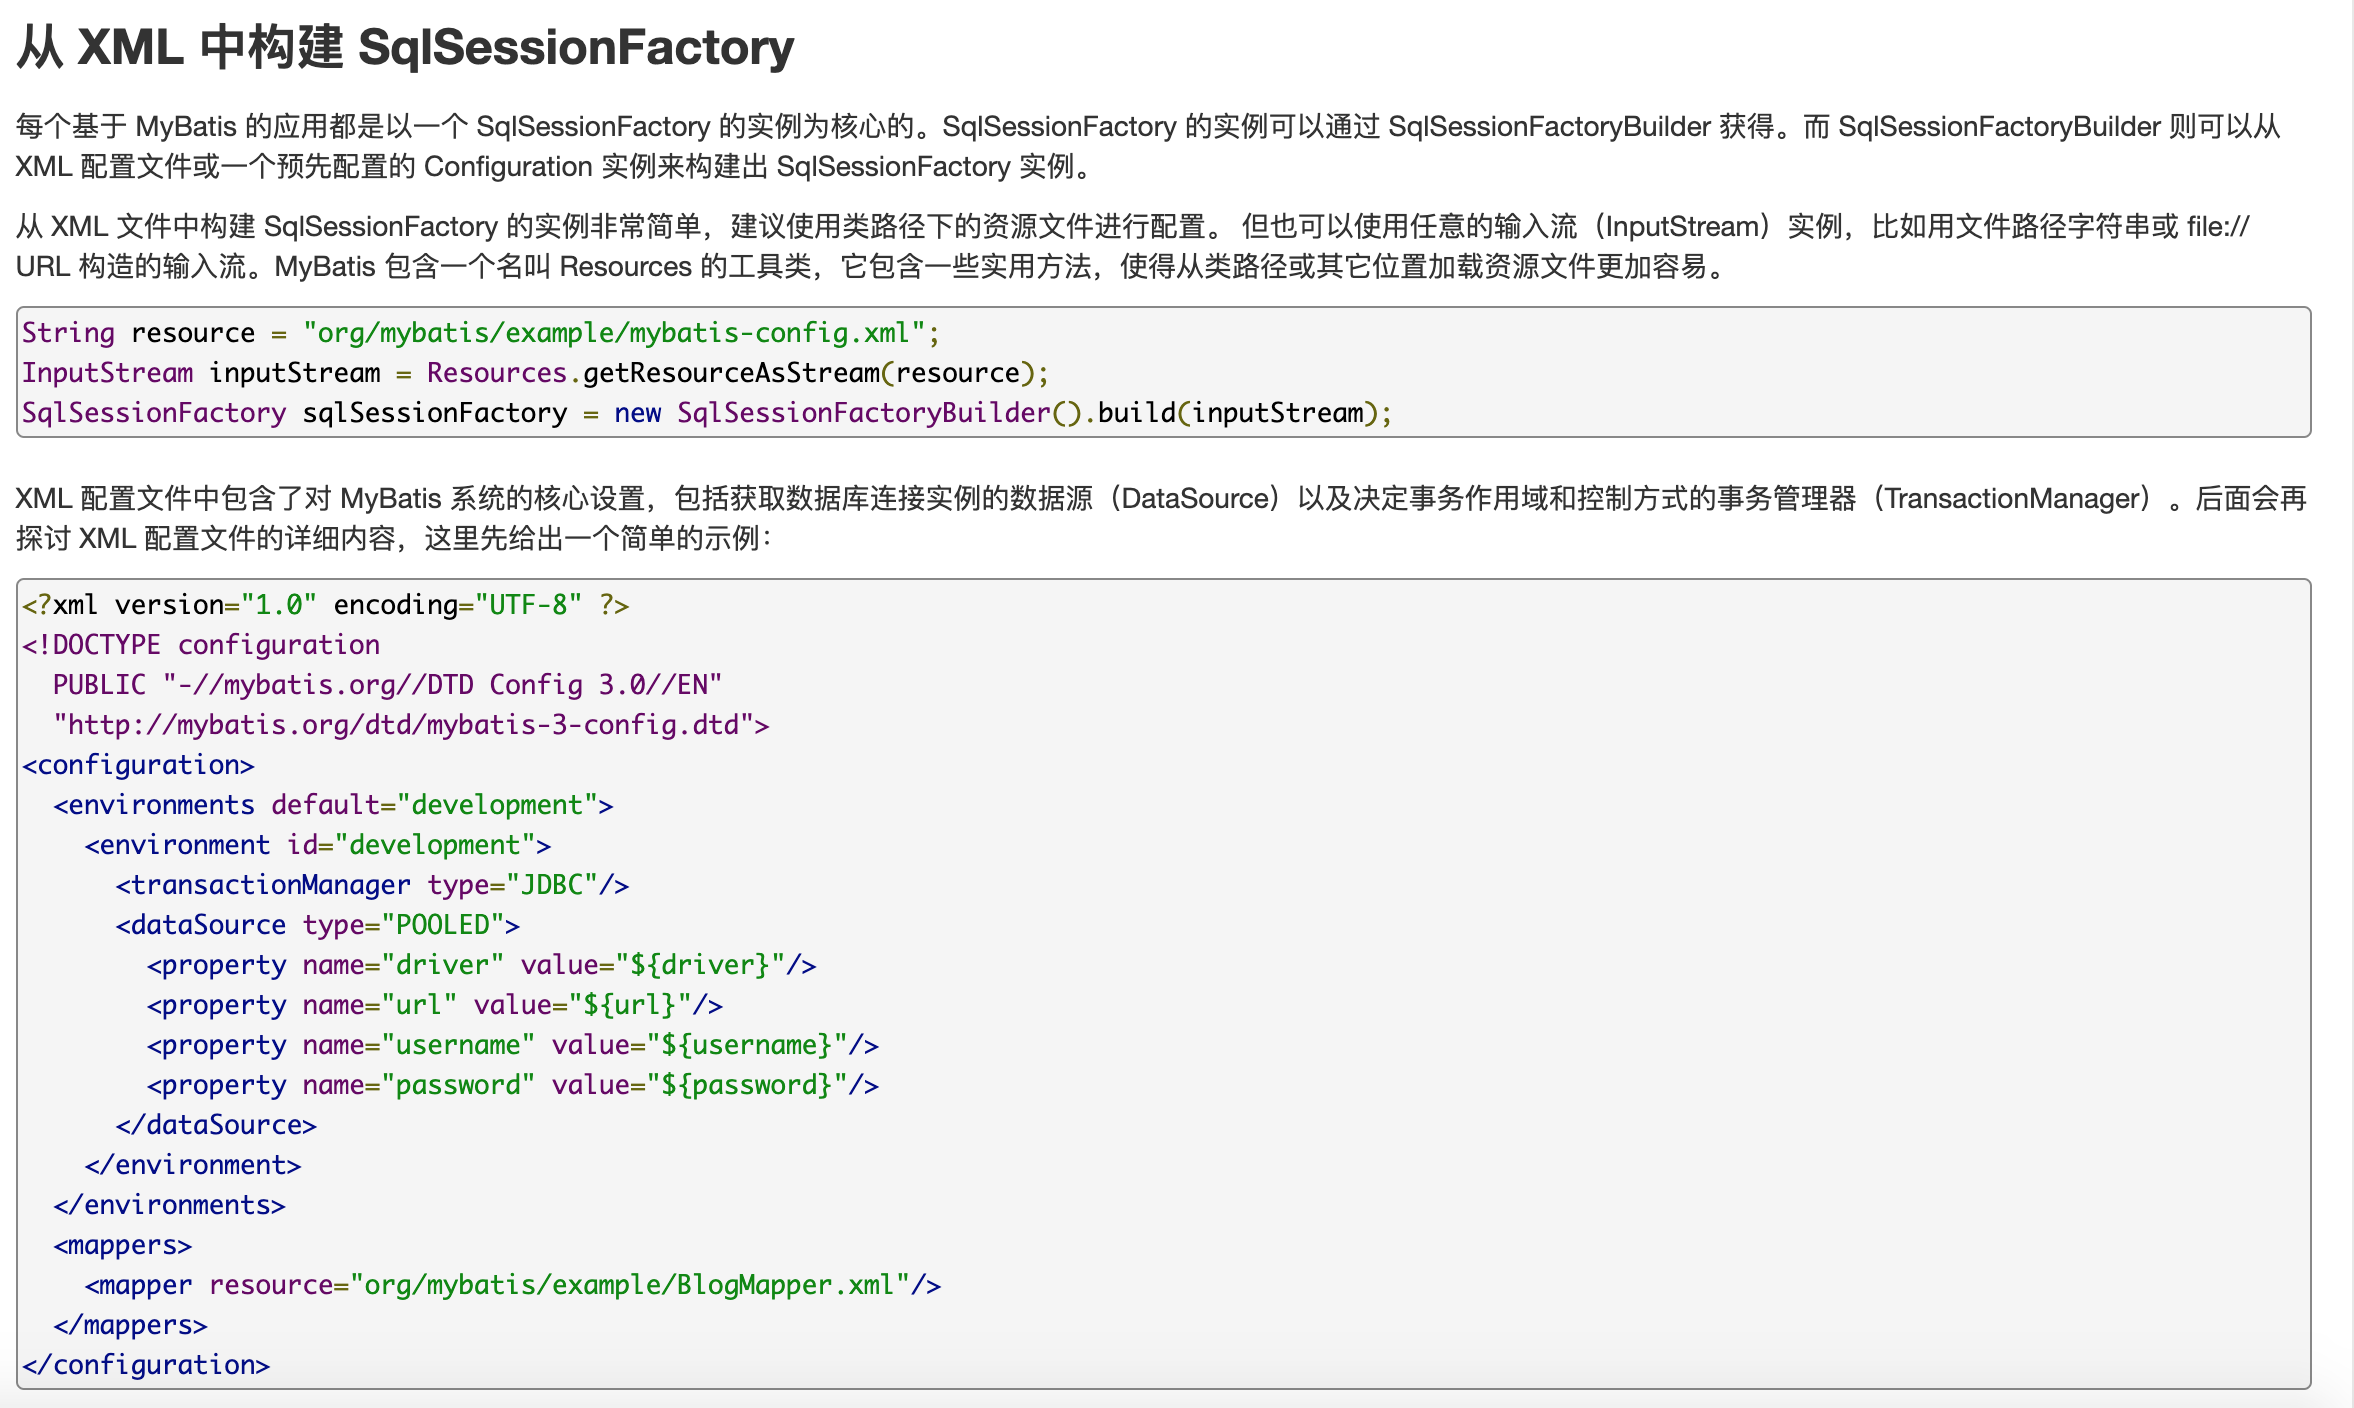Click the property name="password" line
This screenshot has width=2354, height=1408.
click(512, 1085)
